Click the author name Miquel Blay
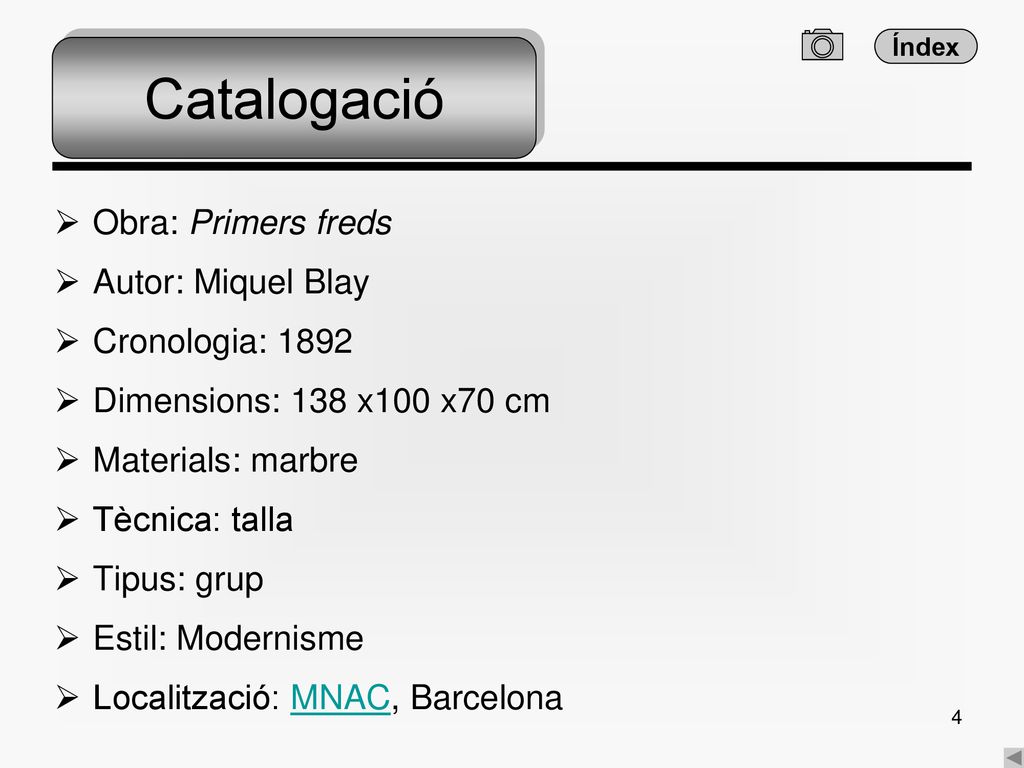Image resolution: width=1024 pixels, height=768 pixels. (281, 283)
